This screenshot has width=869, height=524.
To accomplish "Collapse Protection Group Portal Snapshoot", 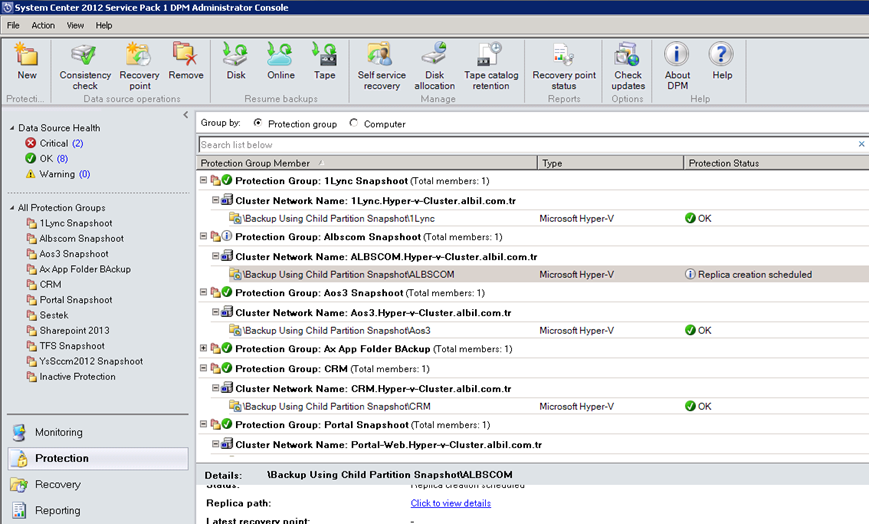I will point(203,424).
